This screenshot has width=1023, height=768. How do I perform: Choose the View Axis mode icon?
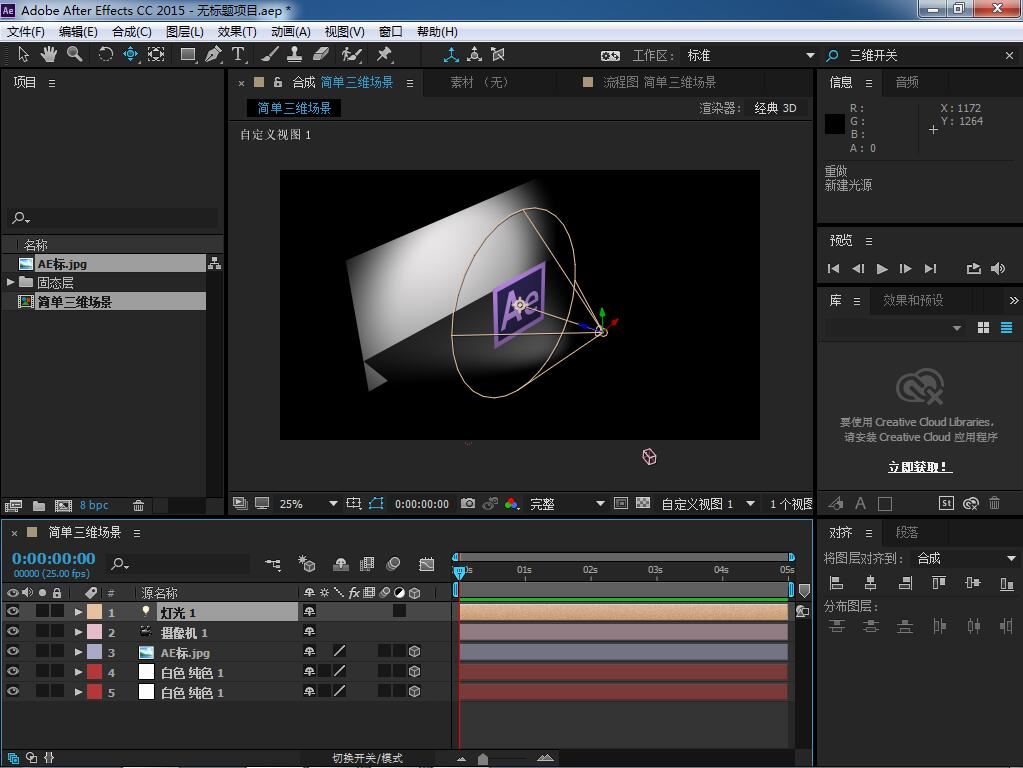(498, 55)
